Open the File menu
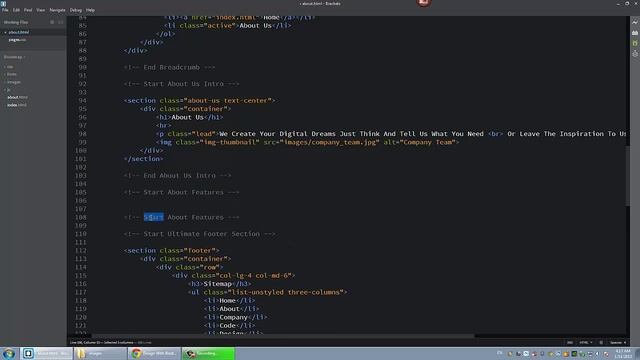 [x=5, y=10]
